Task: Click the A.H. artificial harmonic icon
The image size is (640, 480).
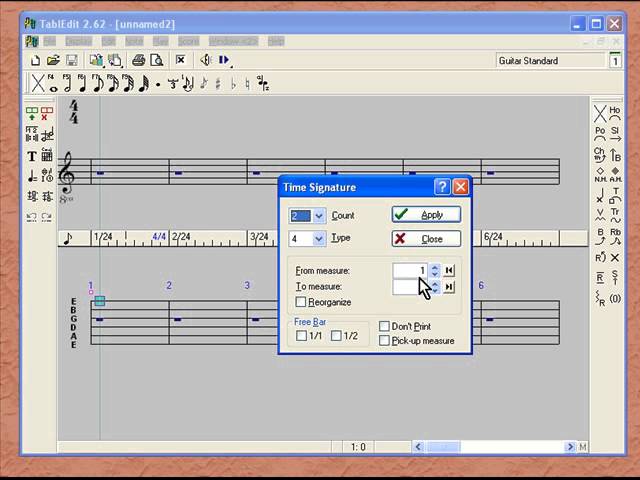Action: pos(615,175)
